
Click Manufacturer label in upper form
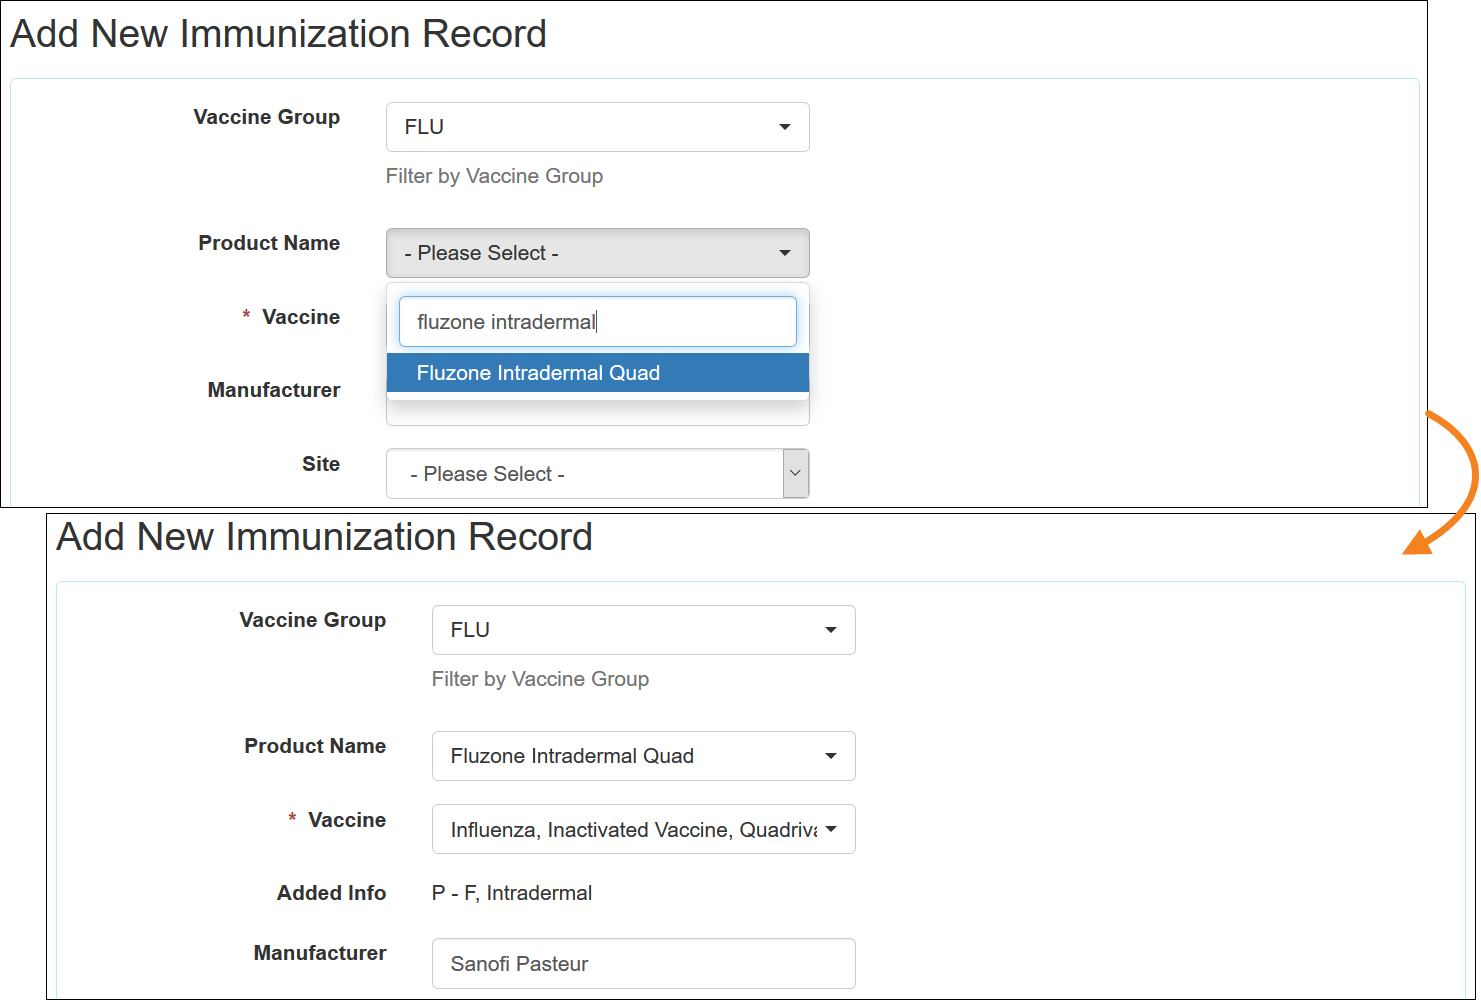pos(274,390)
